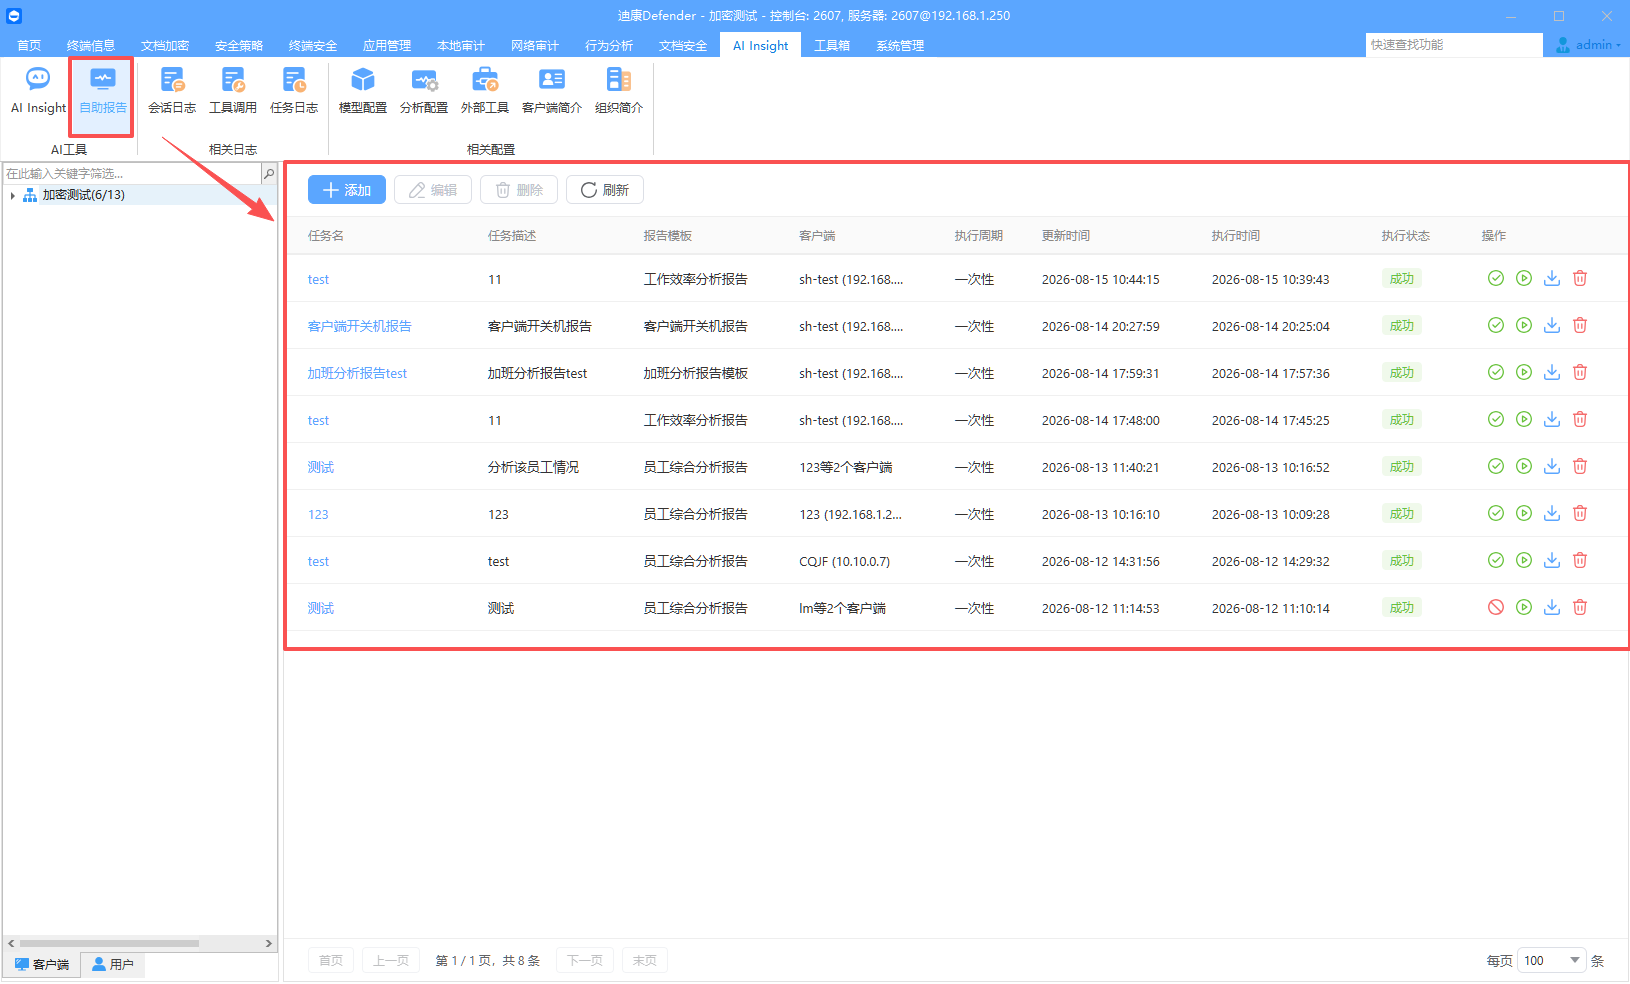Run the 客户端开关机报告 task with the play icon
Viewport: 1630px width, 984px height.
click(1524, 325)
